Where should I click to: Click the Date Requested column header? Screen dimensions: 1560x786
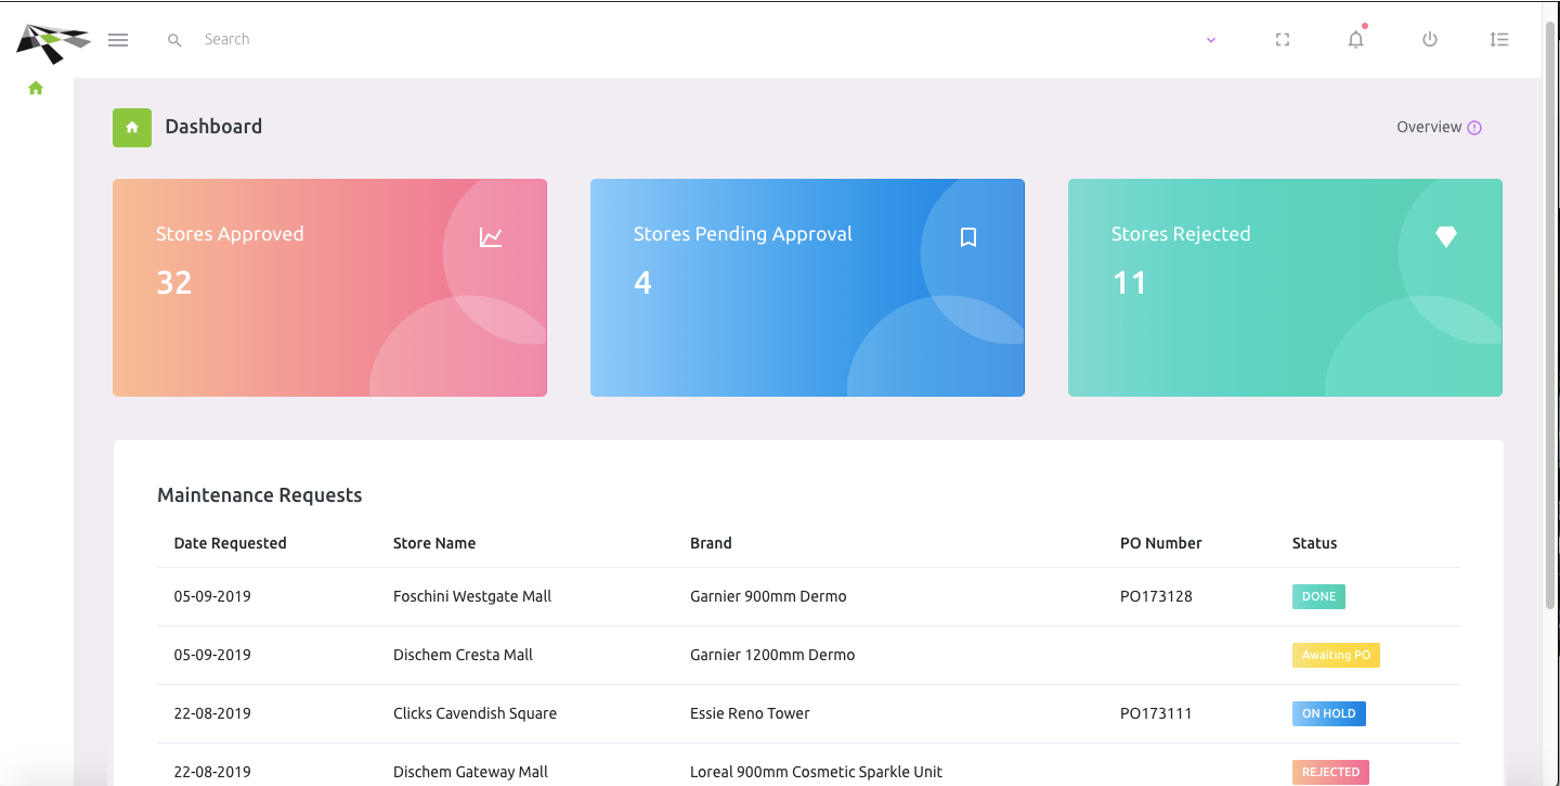click(230, 543)
